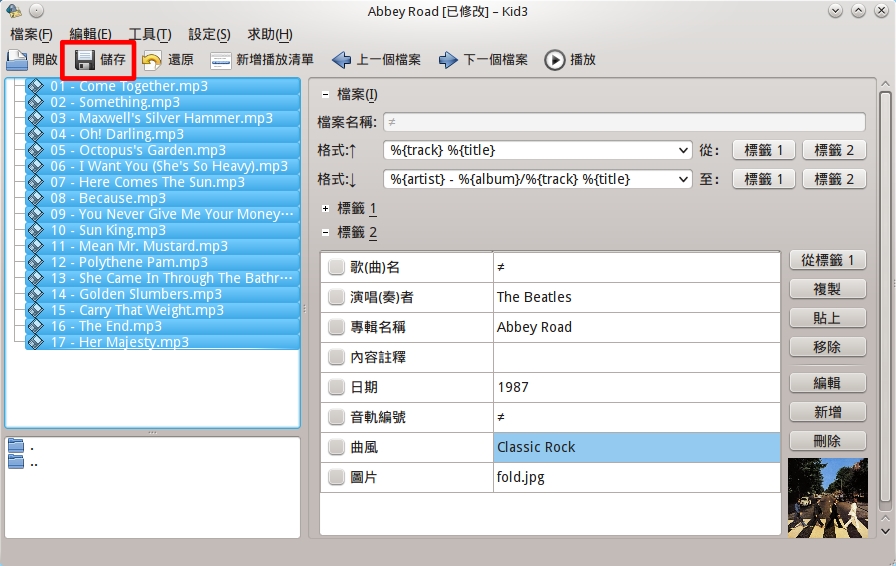Select 12 - Polythene Pam.mp3

pos(162,262)
